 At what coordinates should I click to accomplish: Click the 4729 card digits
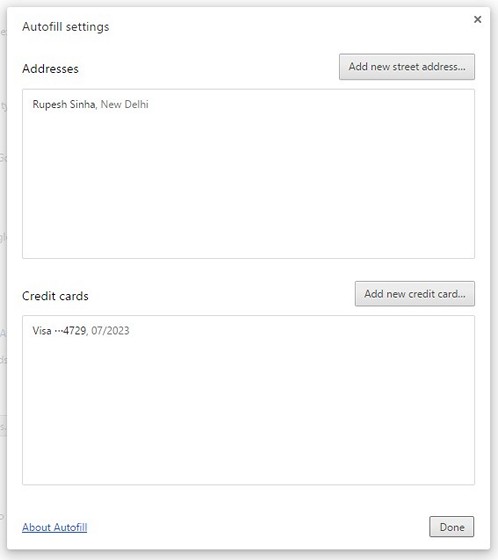[x=74, y=330]
